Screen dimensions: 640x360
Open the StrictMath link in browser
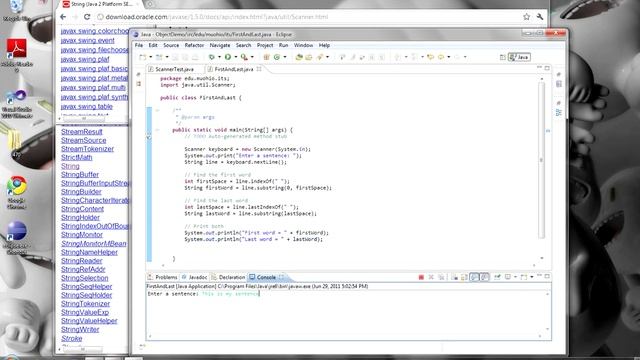click(77, 158)
